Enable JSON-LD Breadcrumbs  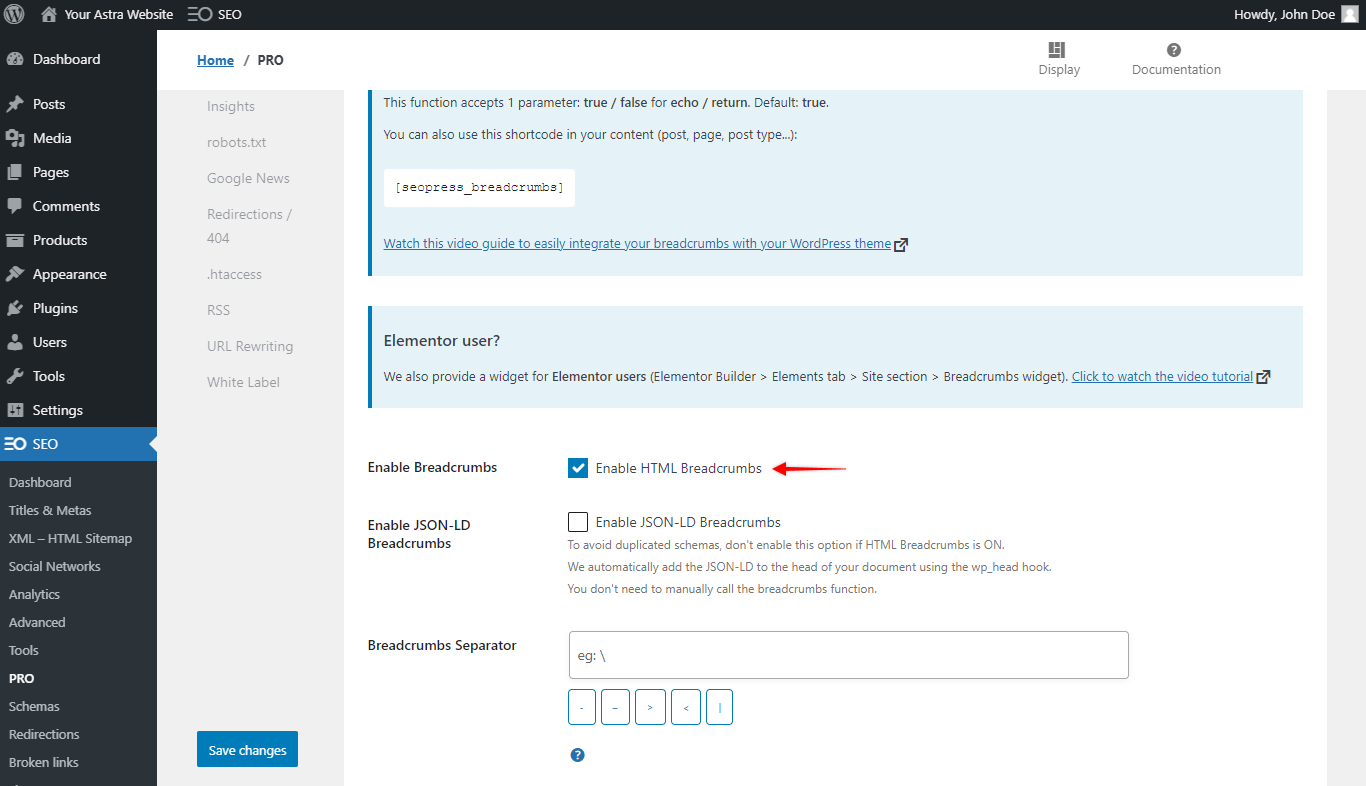578,521
